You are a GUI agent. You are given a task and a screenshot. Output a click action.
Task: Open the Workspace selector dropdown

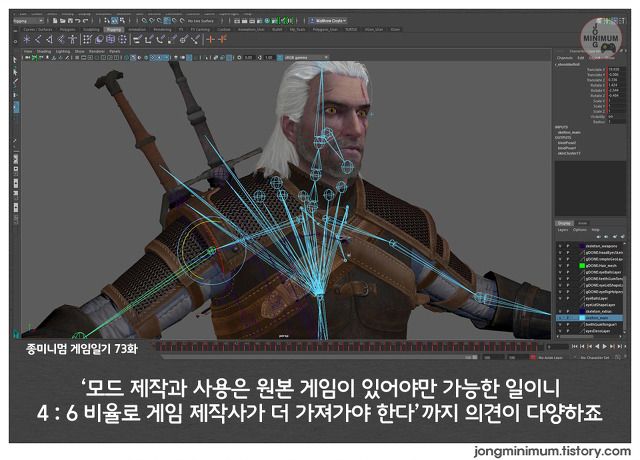tap(328, 20)
